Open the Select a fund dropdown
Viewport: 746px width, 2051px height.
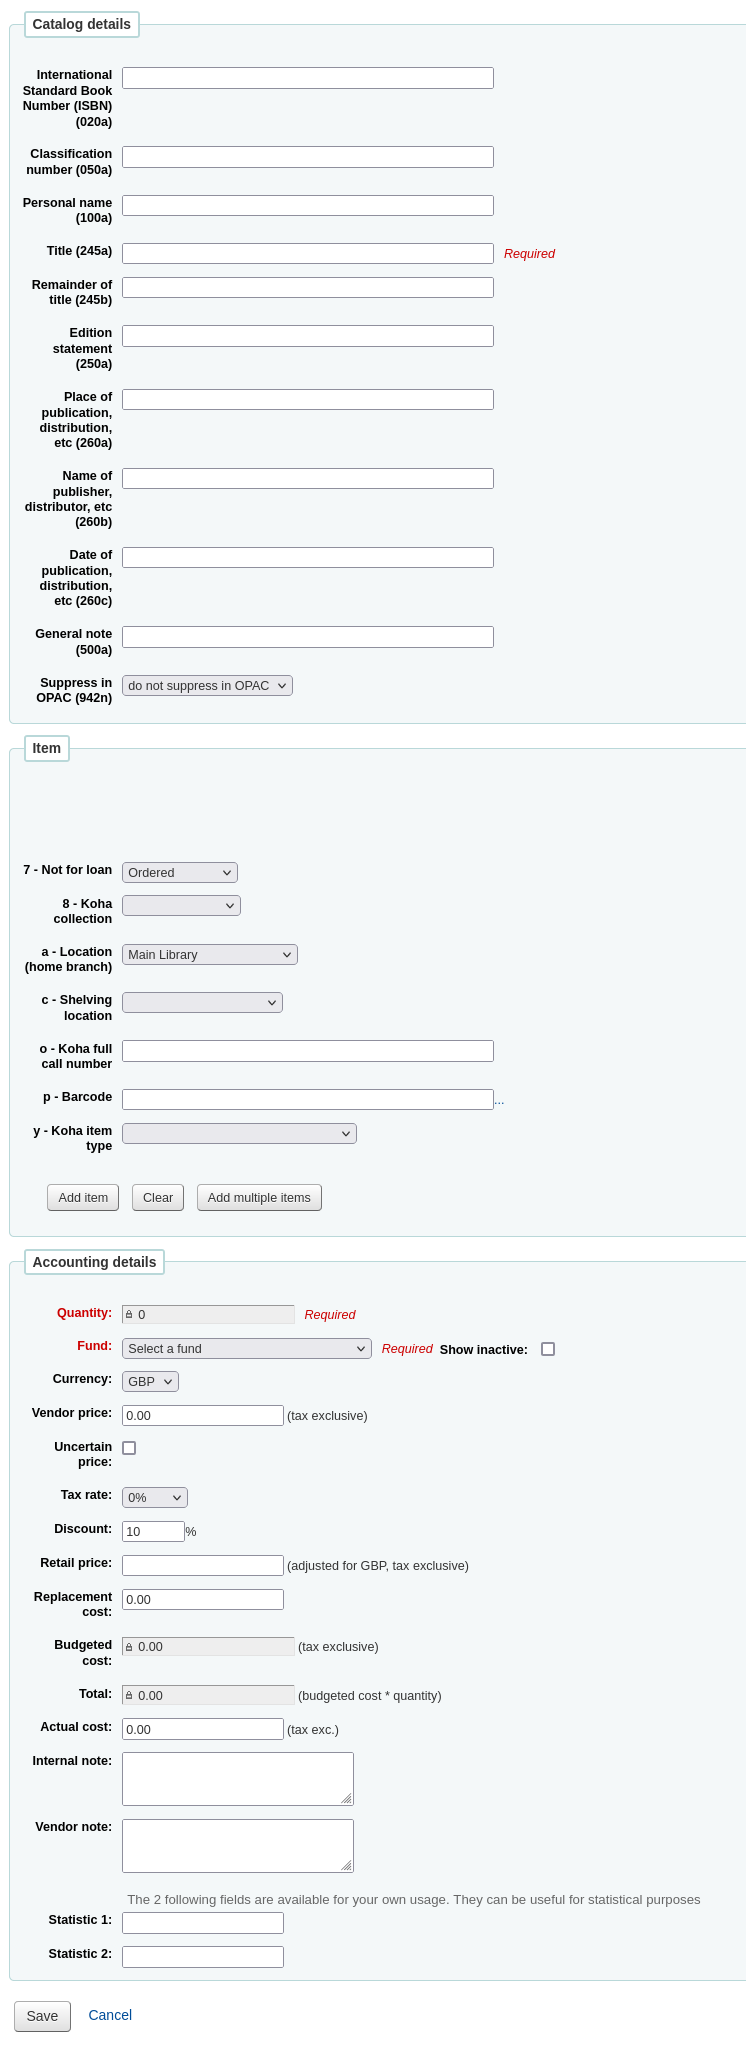tap(247, 1349)
